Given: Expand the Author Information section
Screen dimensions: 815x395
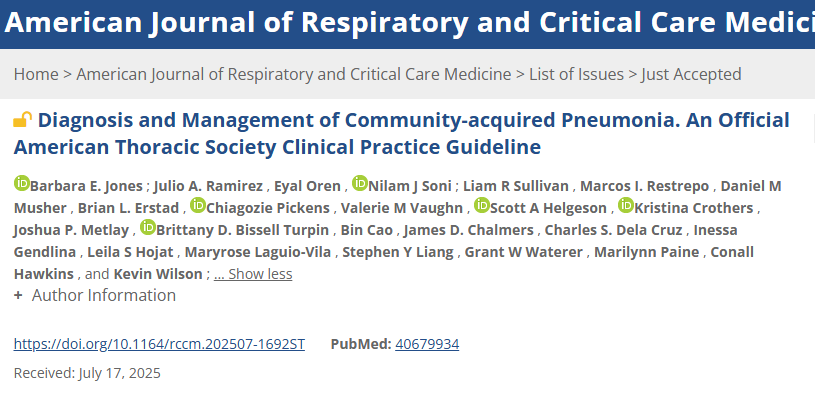Looking at the screenshot, I should (x=95, y=295).
